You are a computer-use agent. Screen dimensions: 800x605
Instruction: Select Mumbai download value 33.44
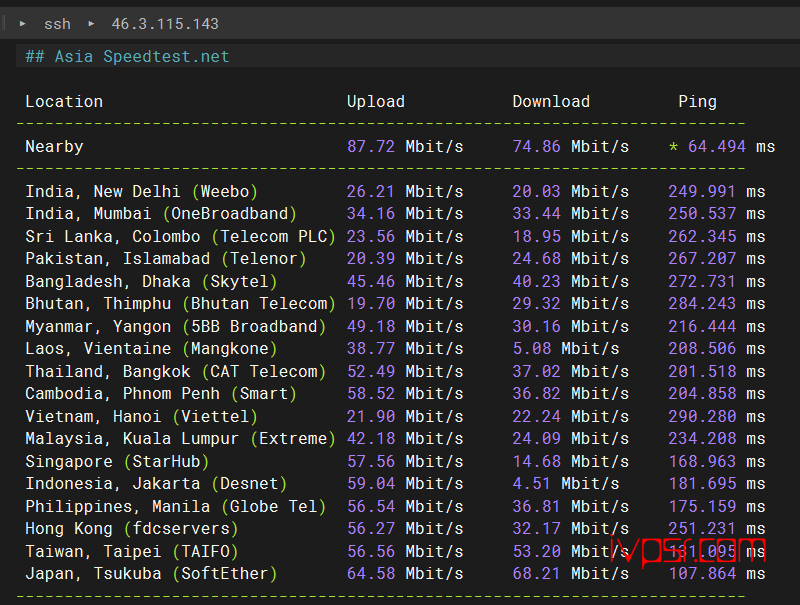(536, 214)
